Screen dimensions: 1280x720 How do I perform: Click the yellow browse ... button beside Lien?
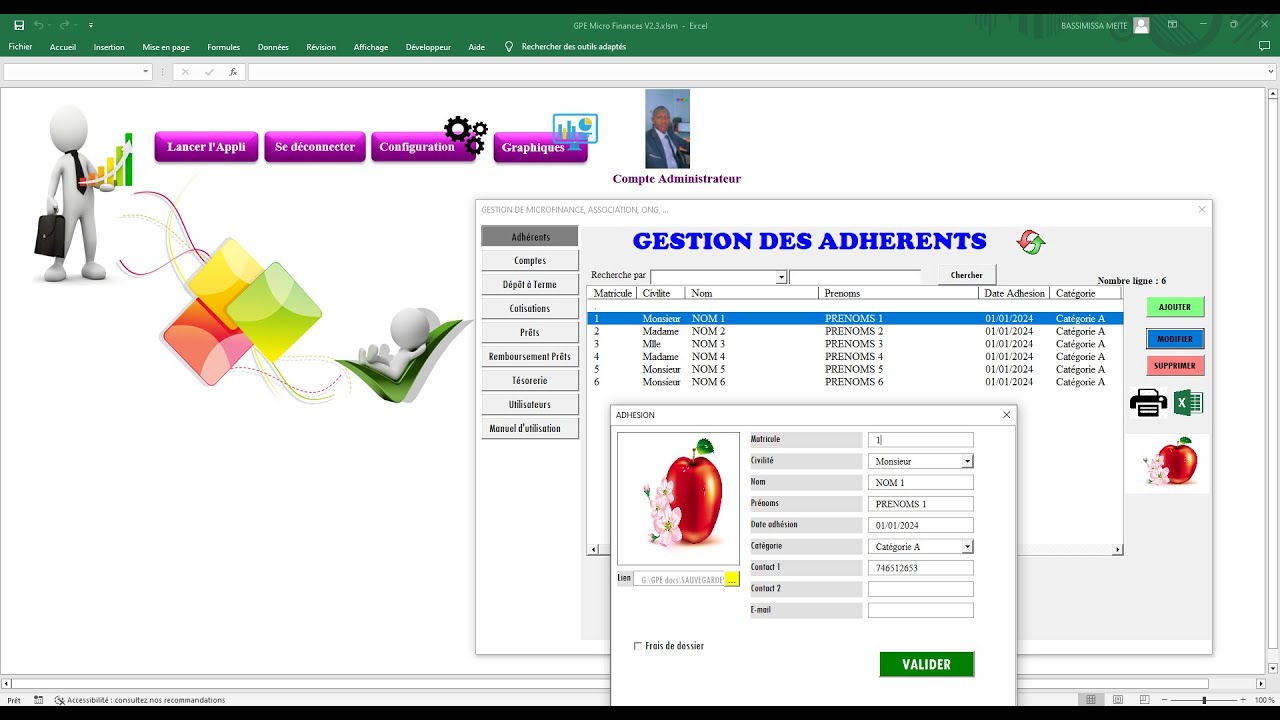tap(732, 579)
